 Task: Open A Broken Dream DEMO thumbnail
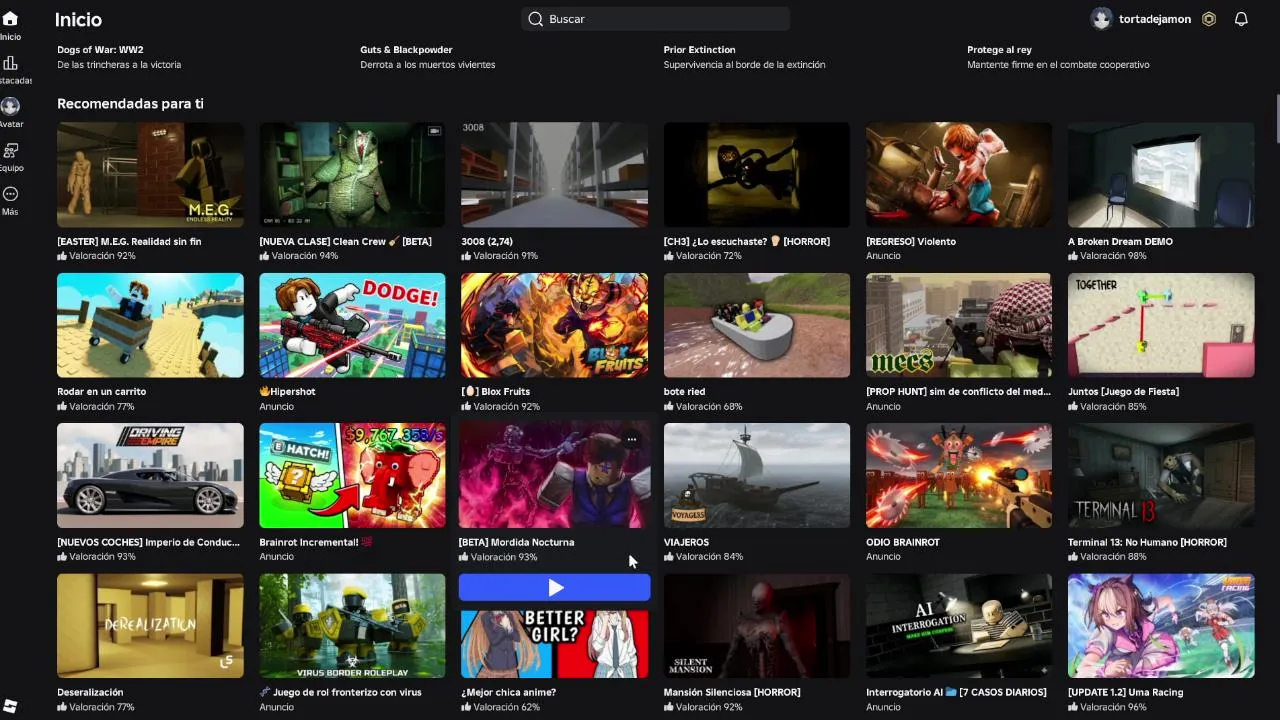click(1161, 175)
